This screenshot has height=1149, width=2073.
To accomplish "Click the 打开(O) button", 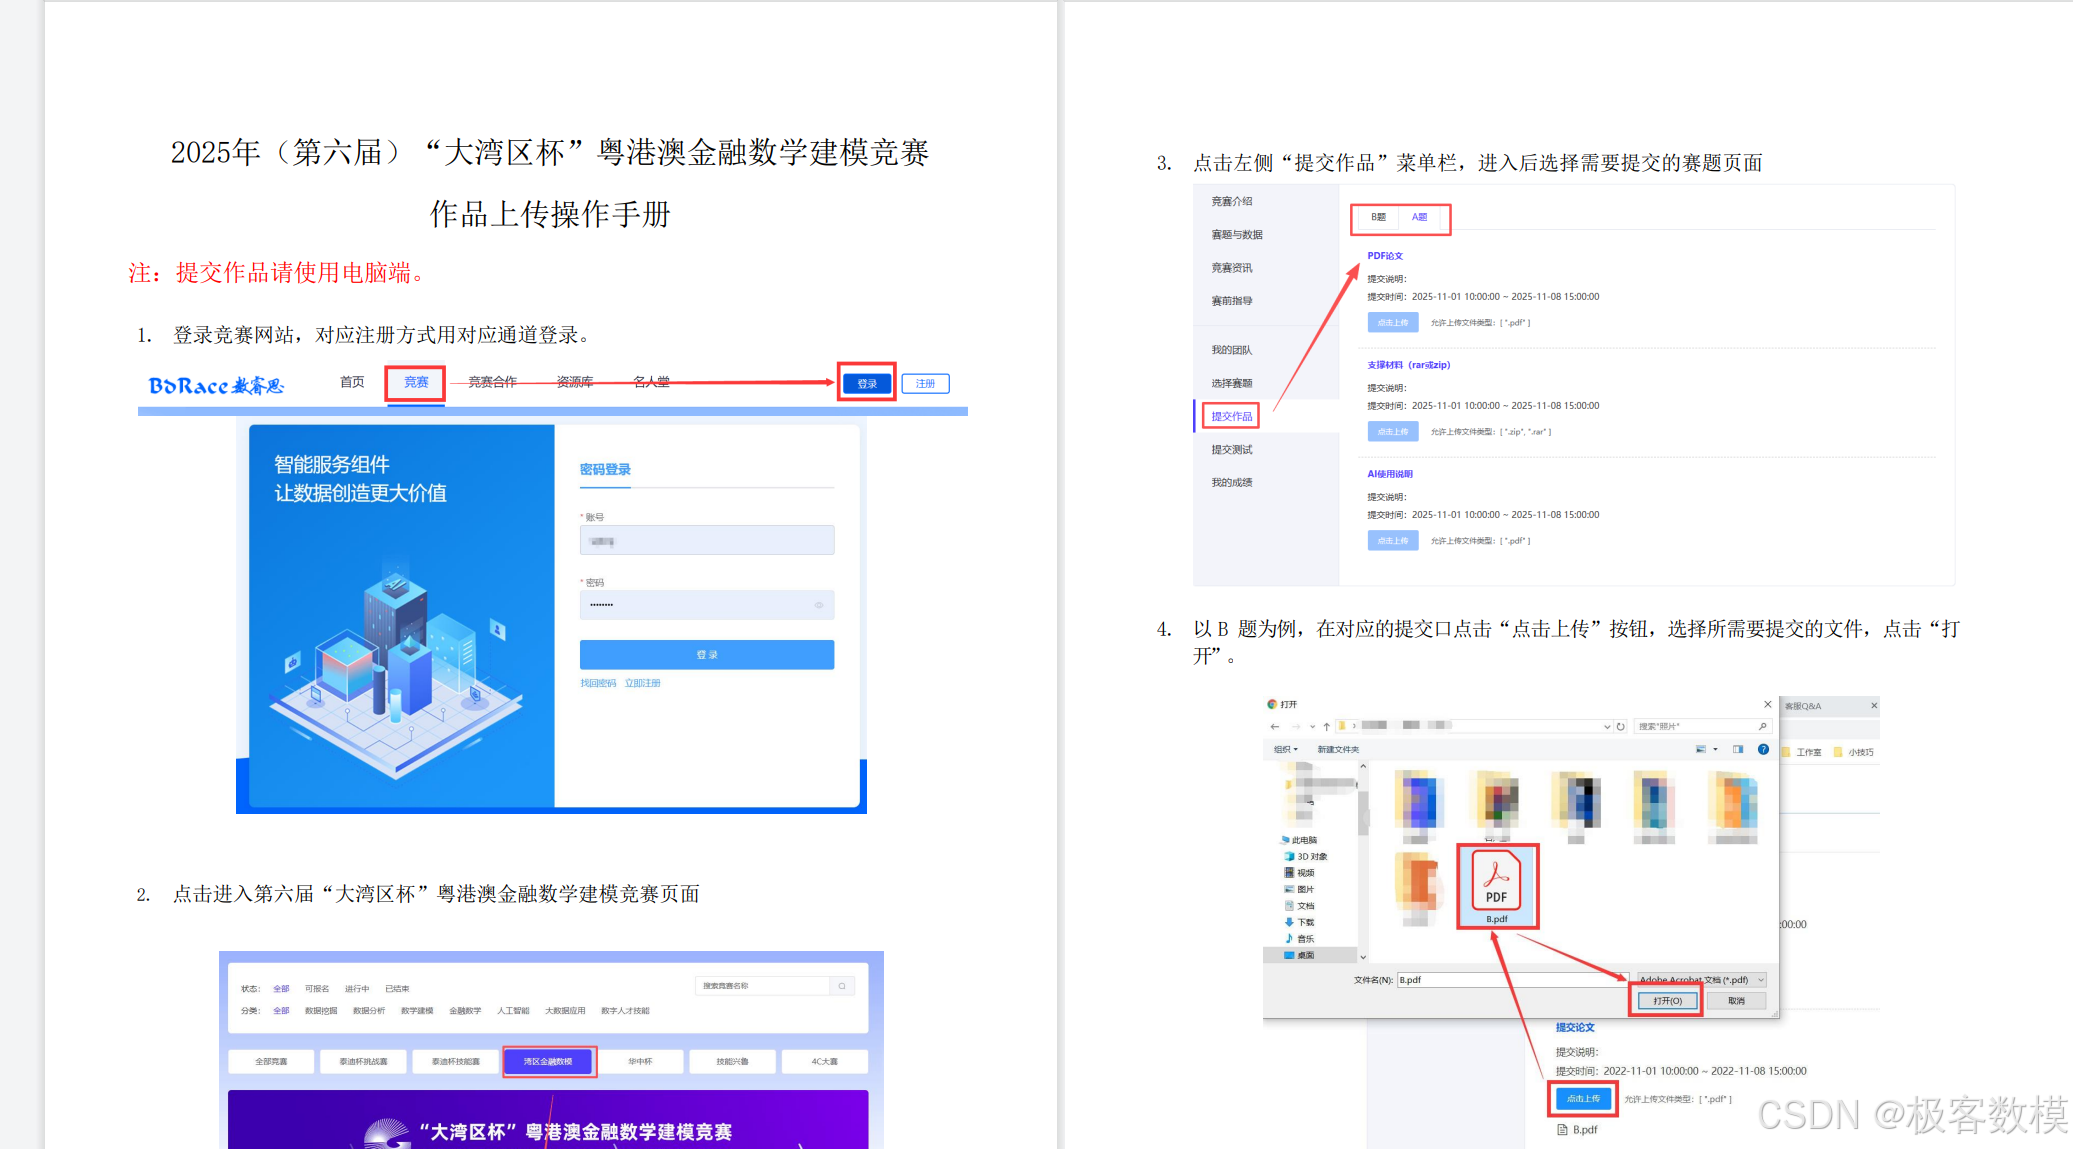I will 1666,1000.
